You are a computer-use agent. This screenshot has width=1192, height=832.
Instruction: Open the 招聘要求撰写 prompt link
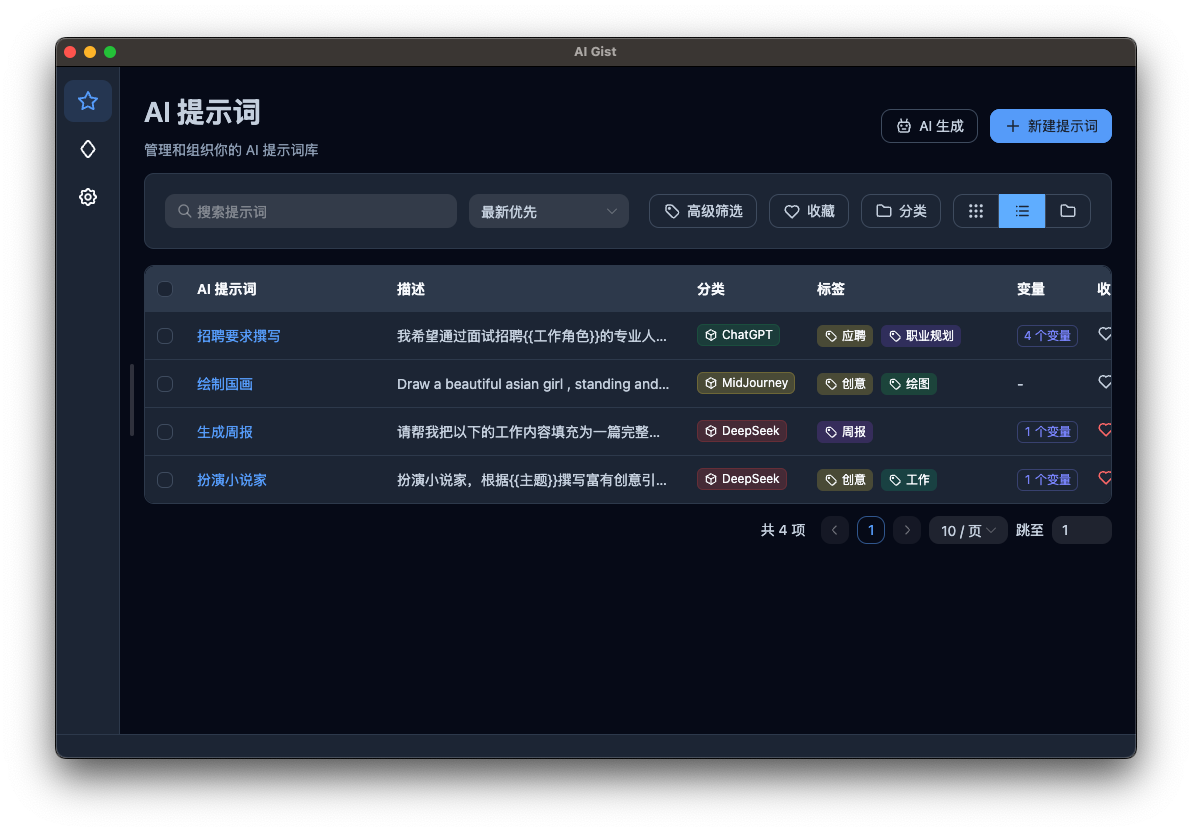pos(239,336)
